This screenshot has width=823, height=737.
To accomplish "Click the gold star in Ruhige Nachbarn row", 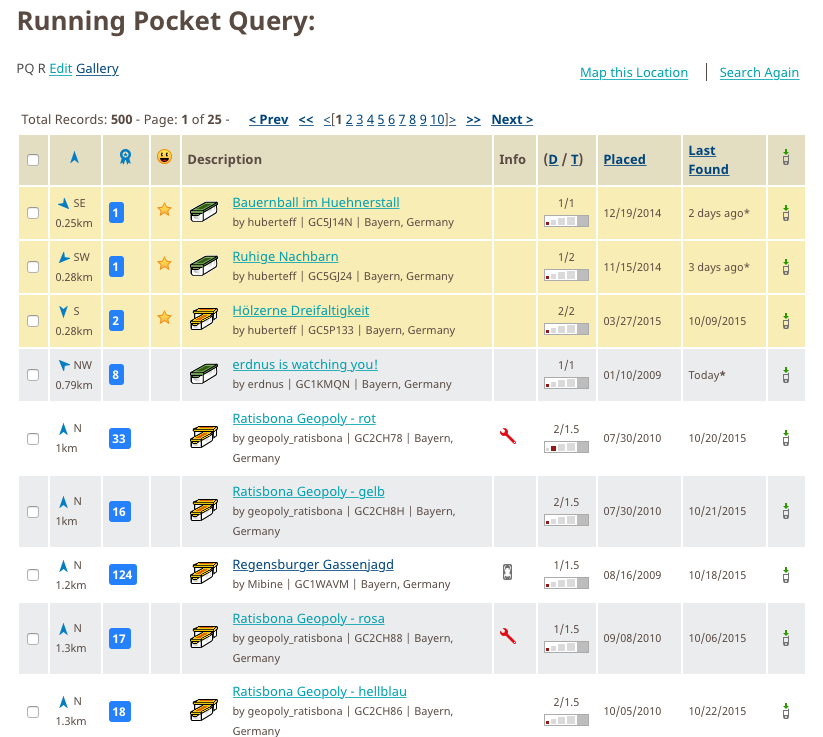I will tap(164, 264).
